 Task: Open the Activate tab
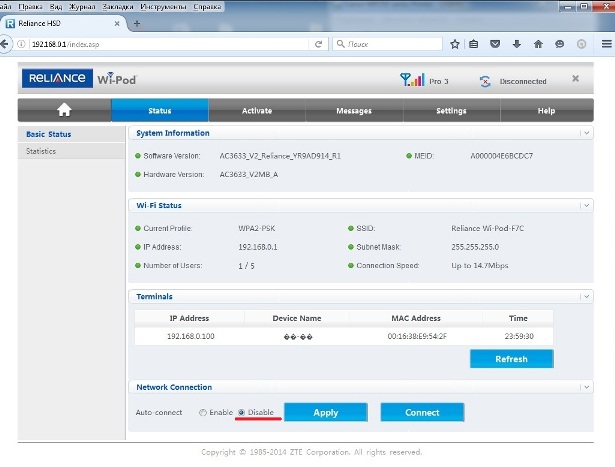click(257, 111)
